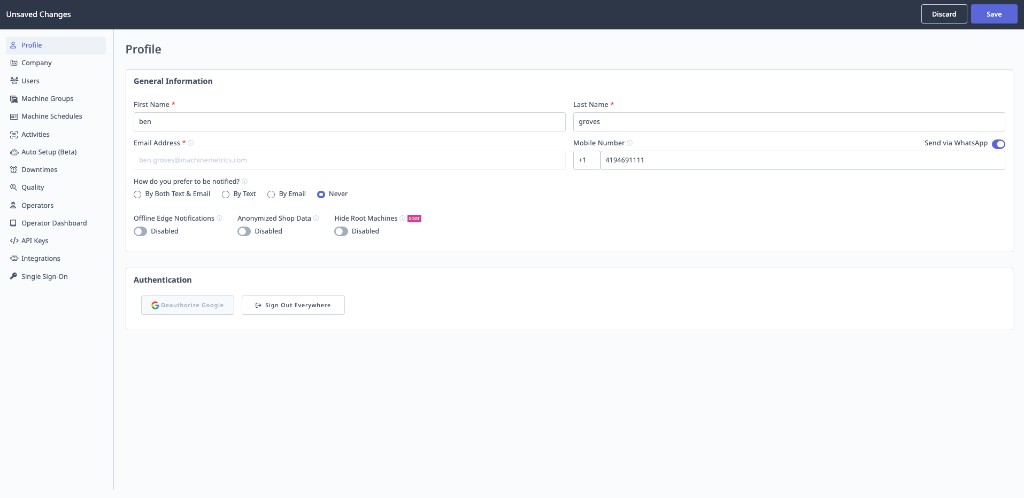The height and width of the screenshot is (498, 1024).
Task: Click the Integrations sidebar icon
Action: click(x=13, y=259)
